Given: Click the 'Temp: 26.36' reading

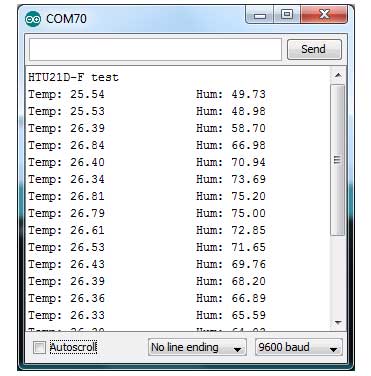Looking at the screenshot, I should click(x=66, y=298).
